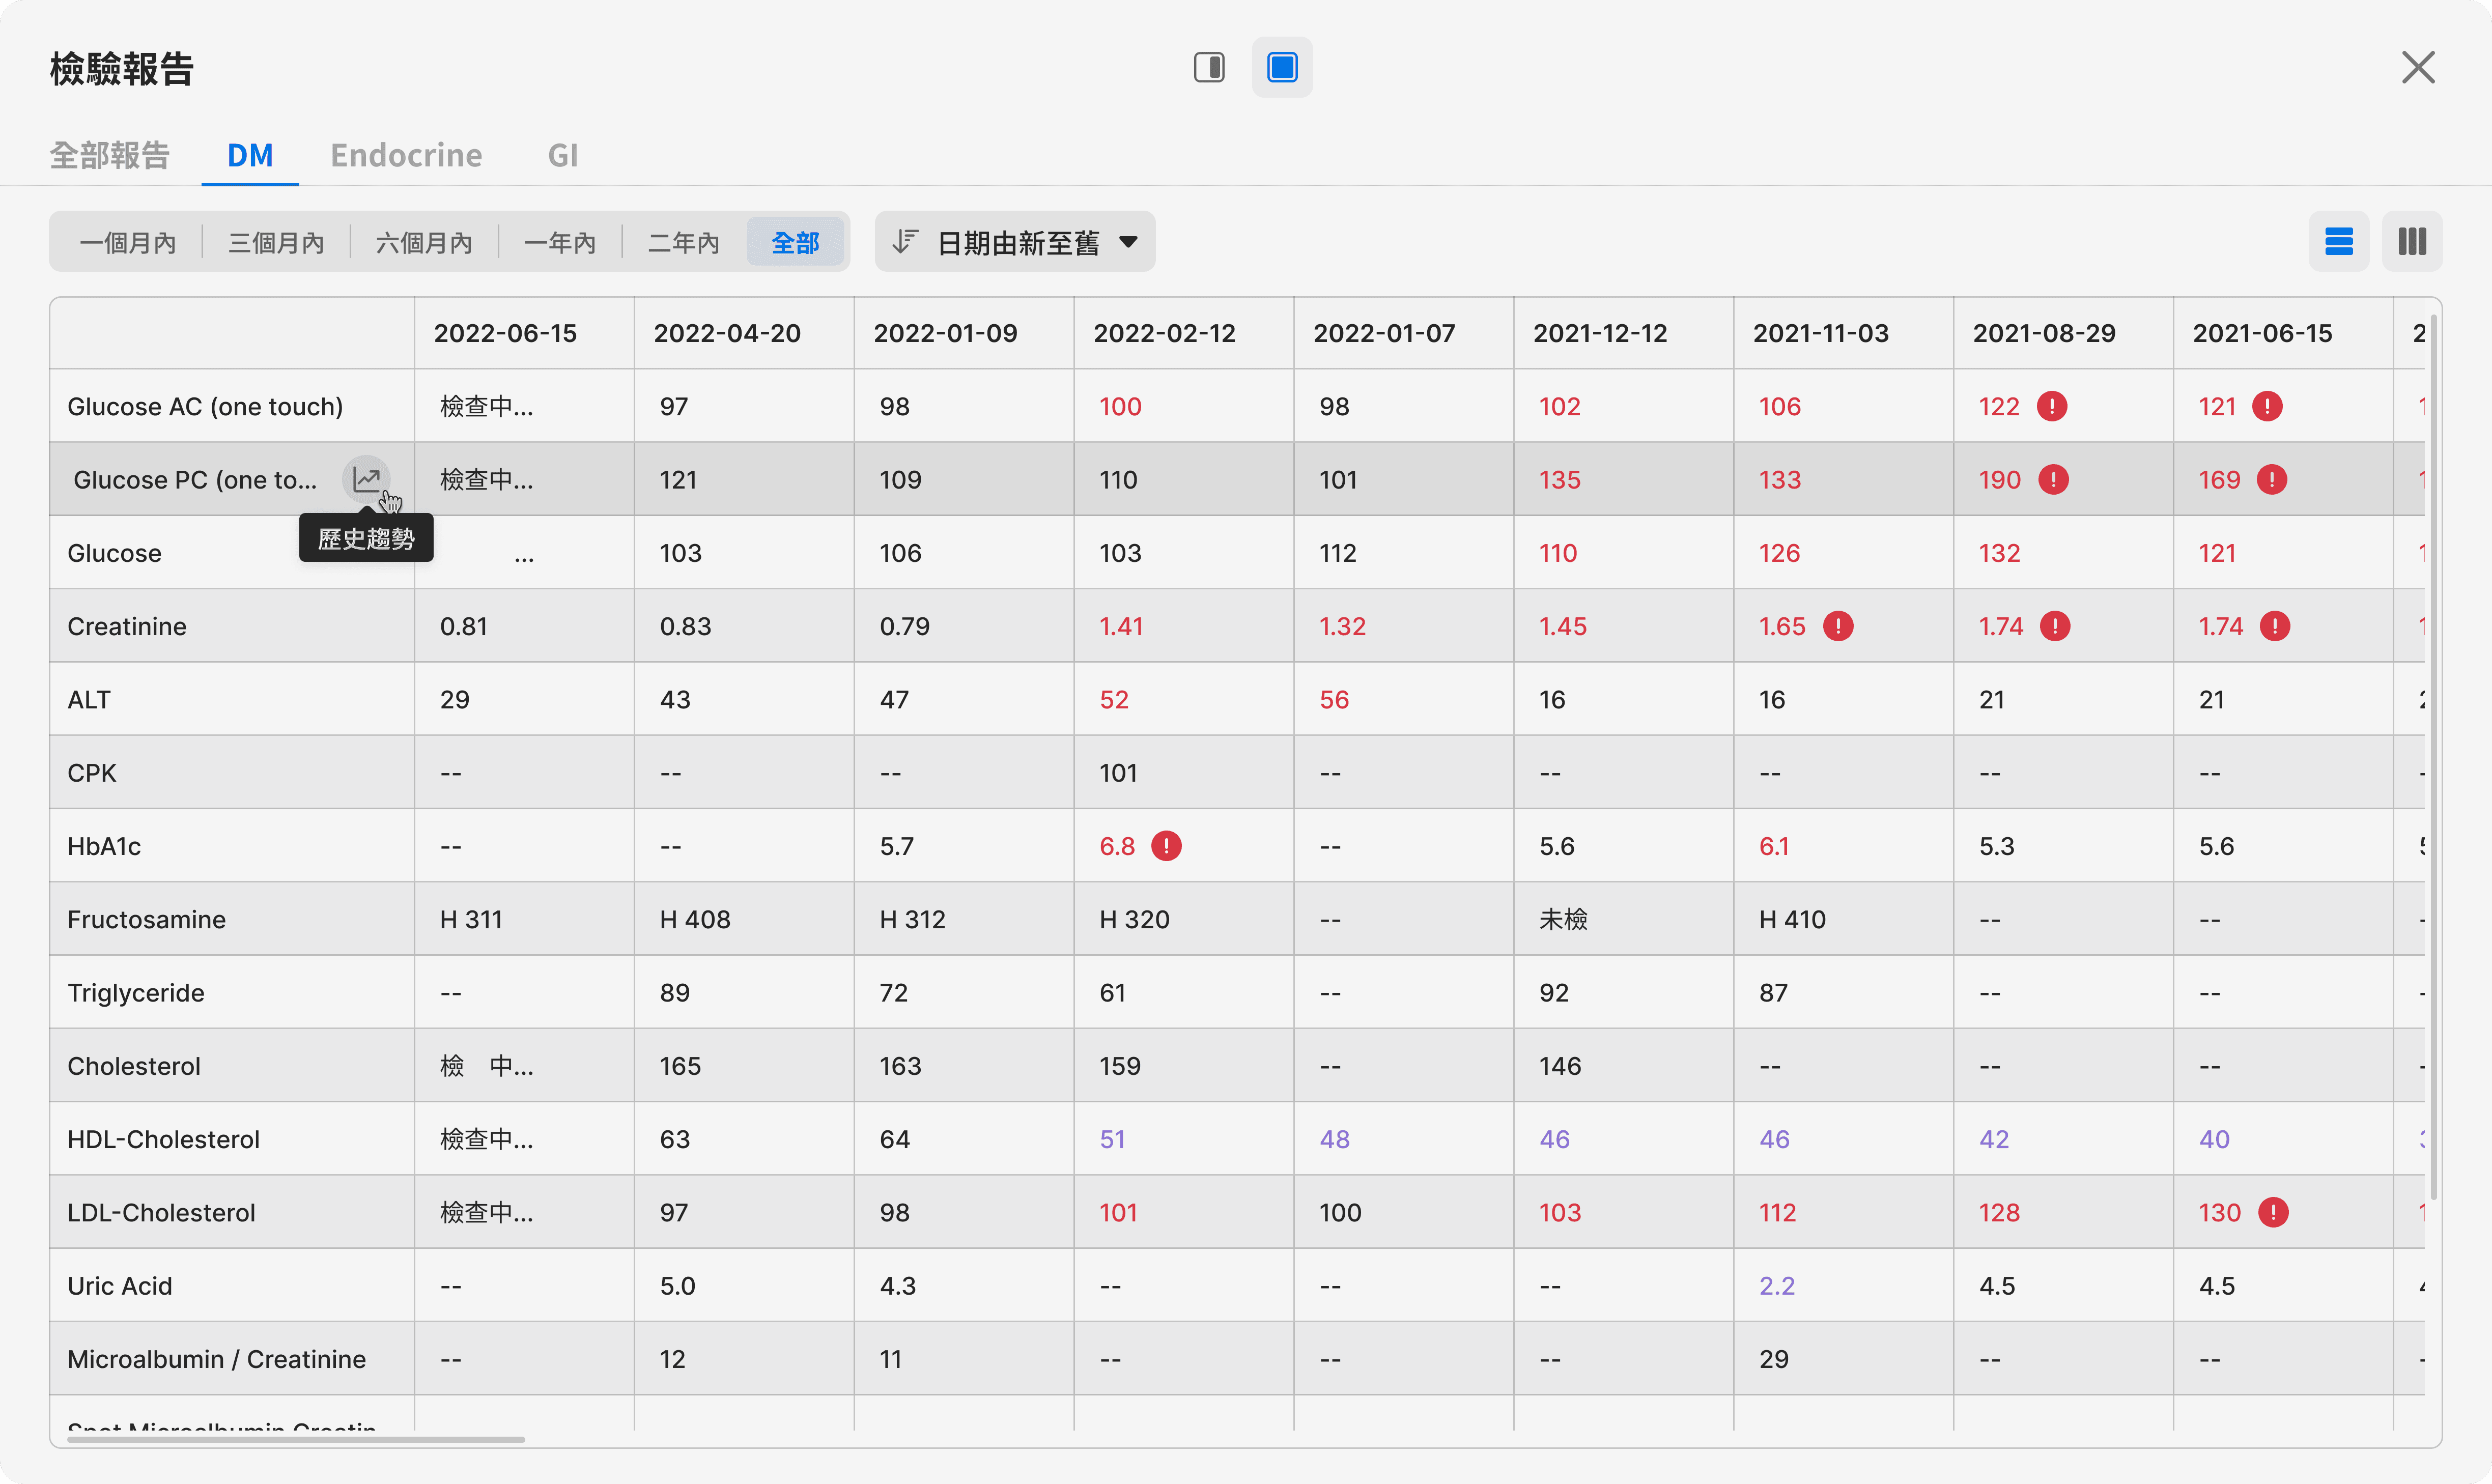Click Triglyceride value 89
This screenshot has height=1484, width=2492.
coord(675,993)
